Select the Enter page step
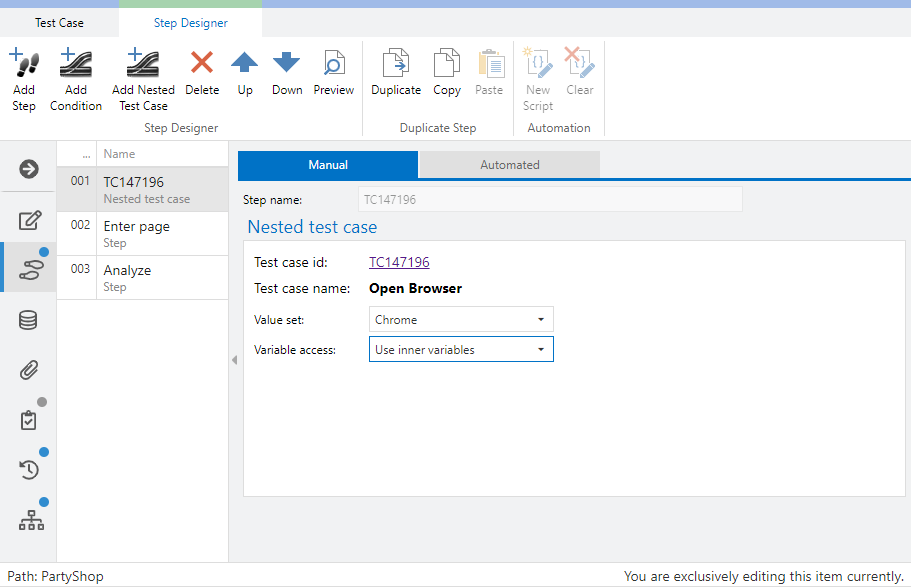 click(x=137, y=233)
